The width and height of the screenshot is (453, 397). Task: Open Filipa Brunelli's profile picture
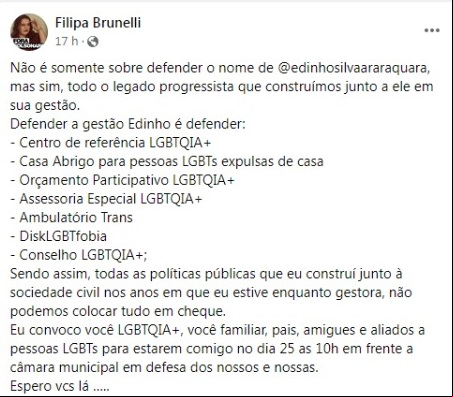(29, 32)
